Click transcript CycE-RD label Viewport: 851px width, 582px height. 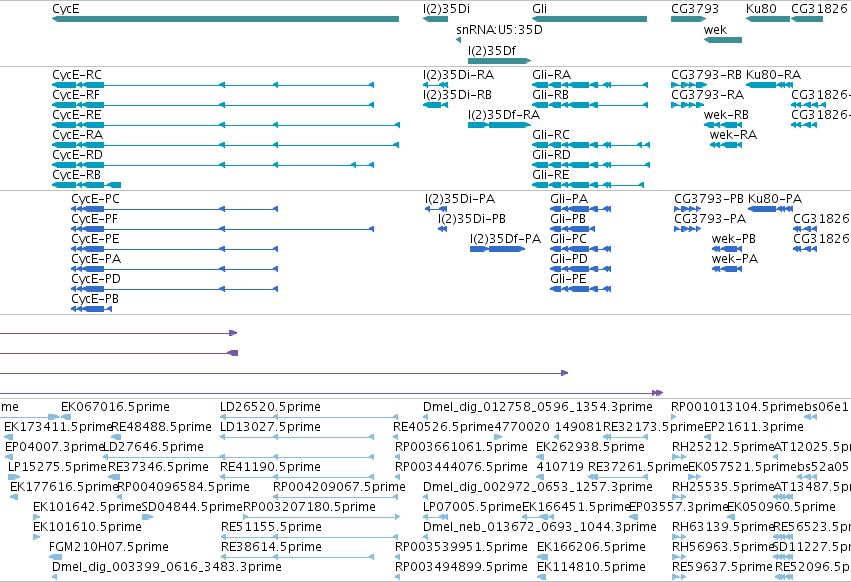[77, 155]
